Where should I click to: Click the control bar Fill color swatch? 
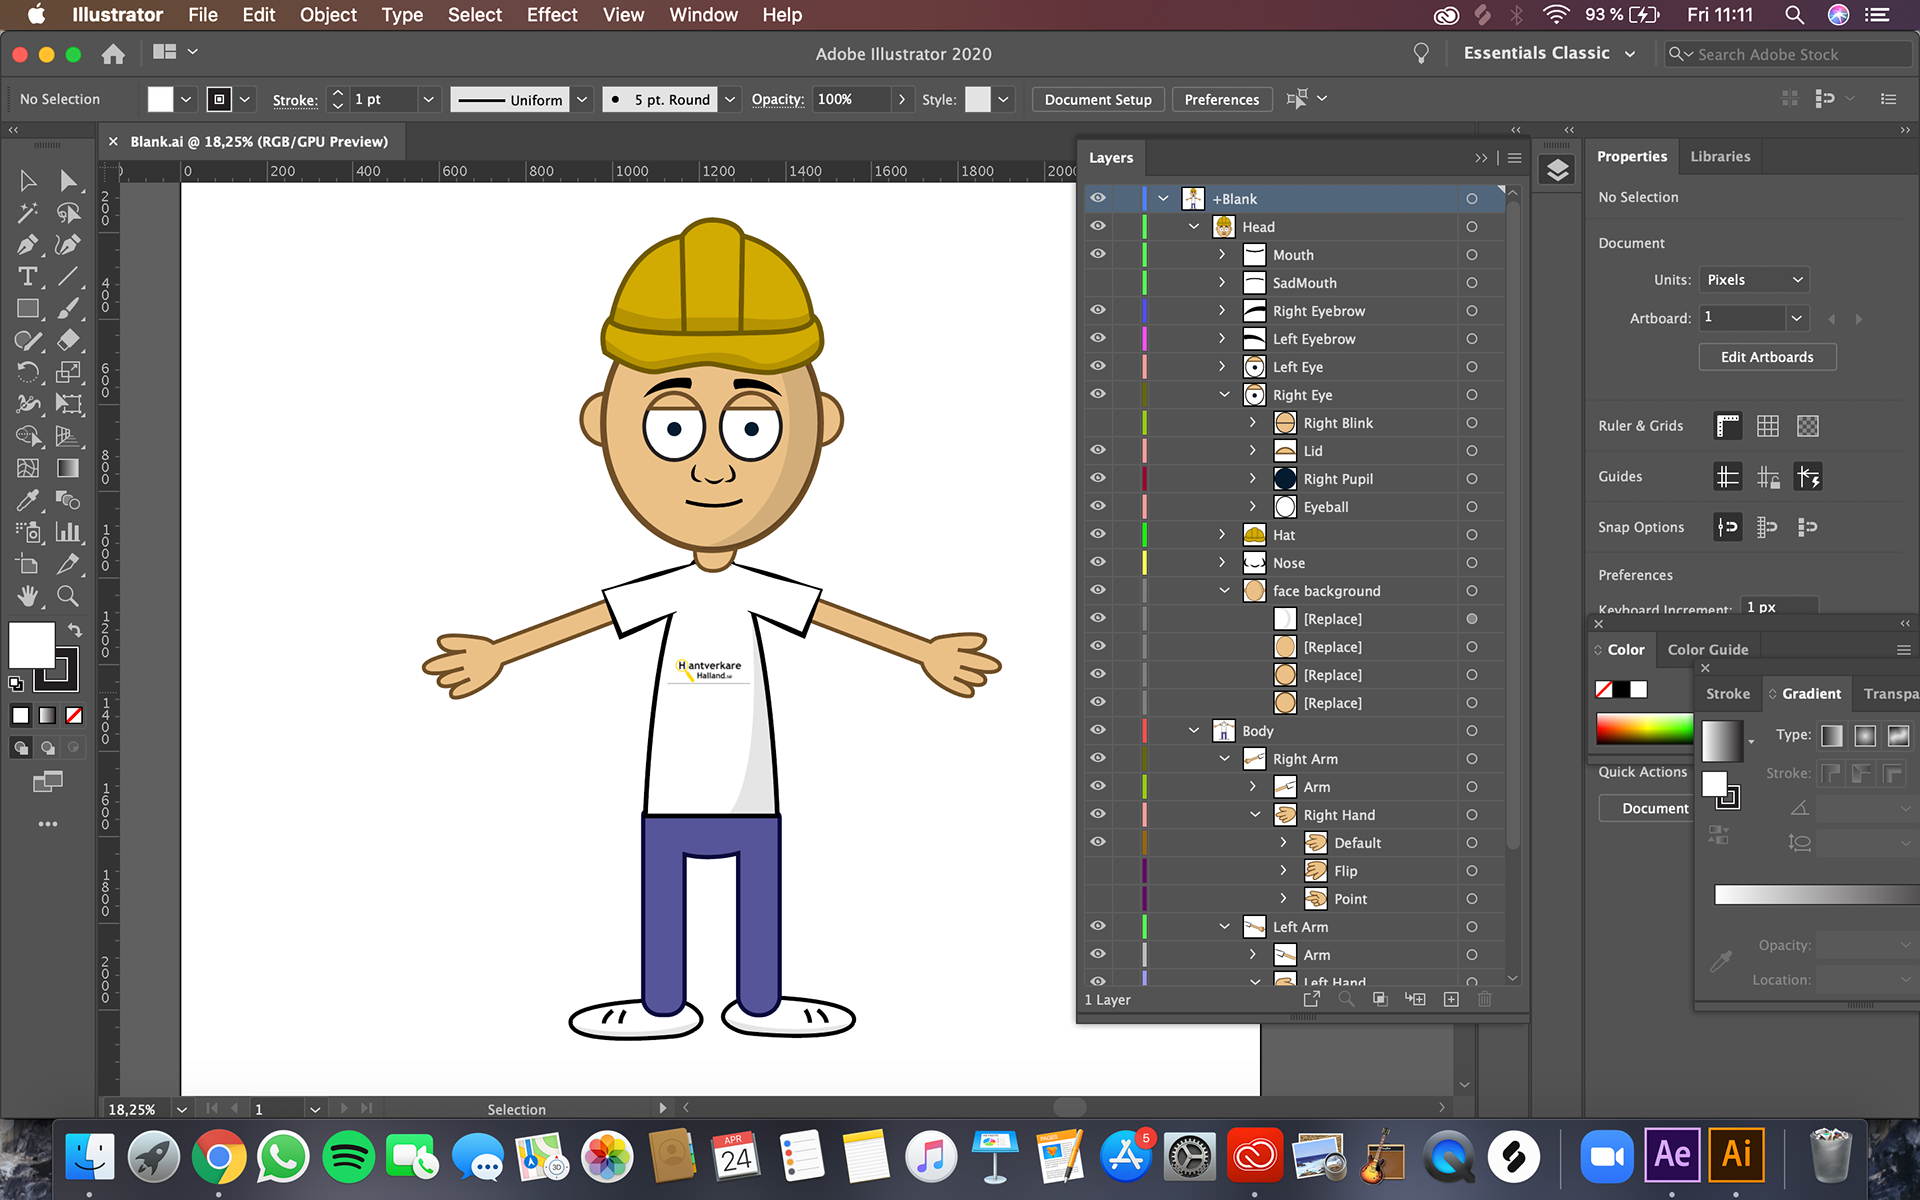click(x=160, y=99)
